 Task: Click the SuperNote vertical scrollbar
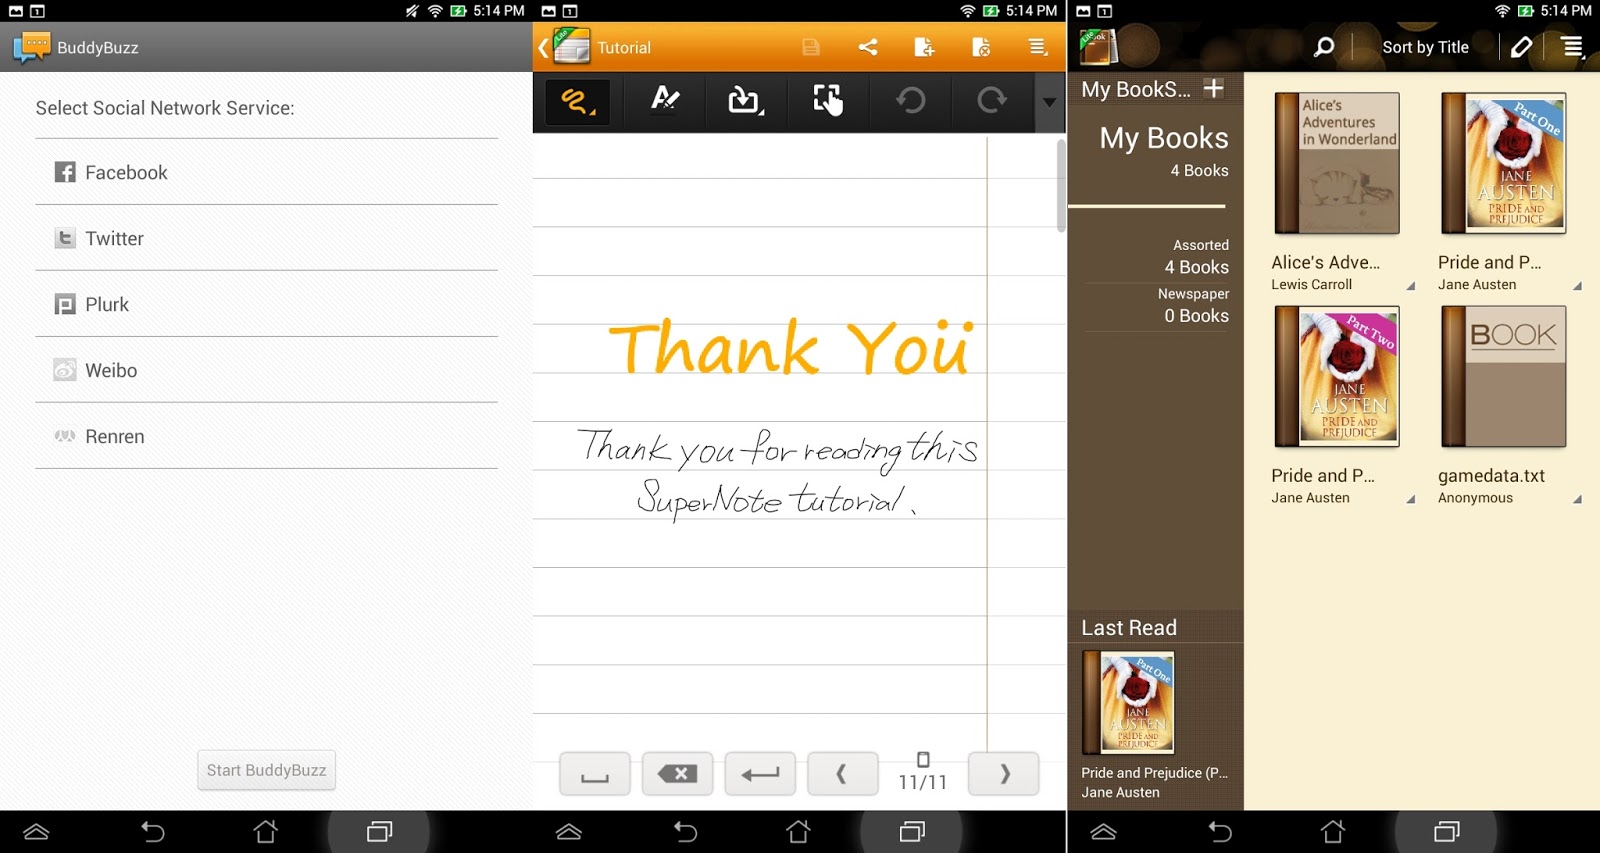click(1060, 186)
